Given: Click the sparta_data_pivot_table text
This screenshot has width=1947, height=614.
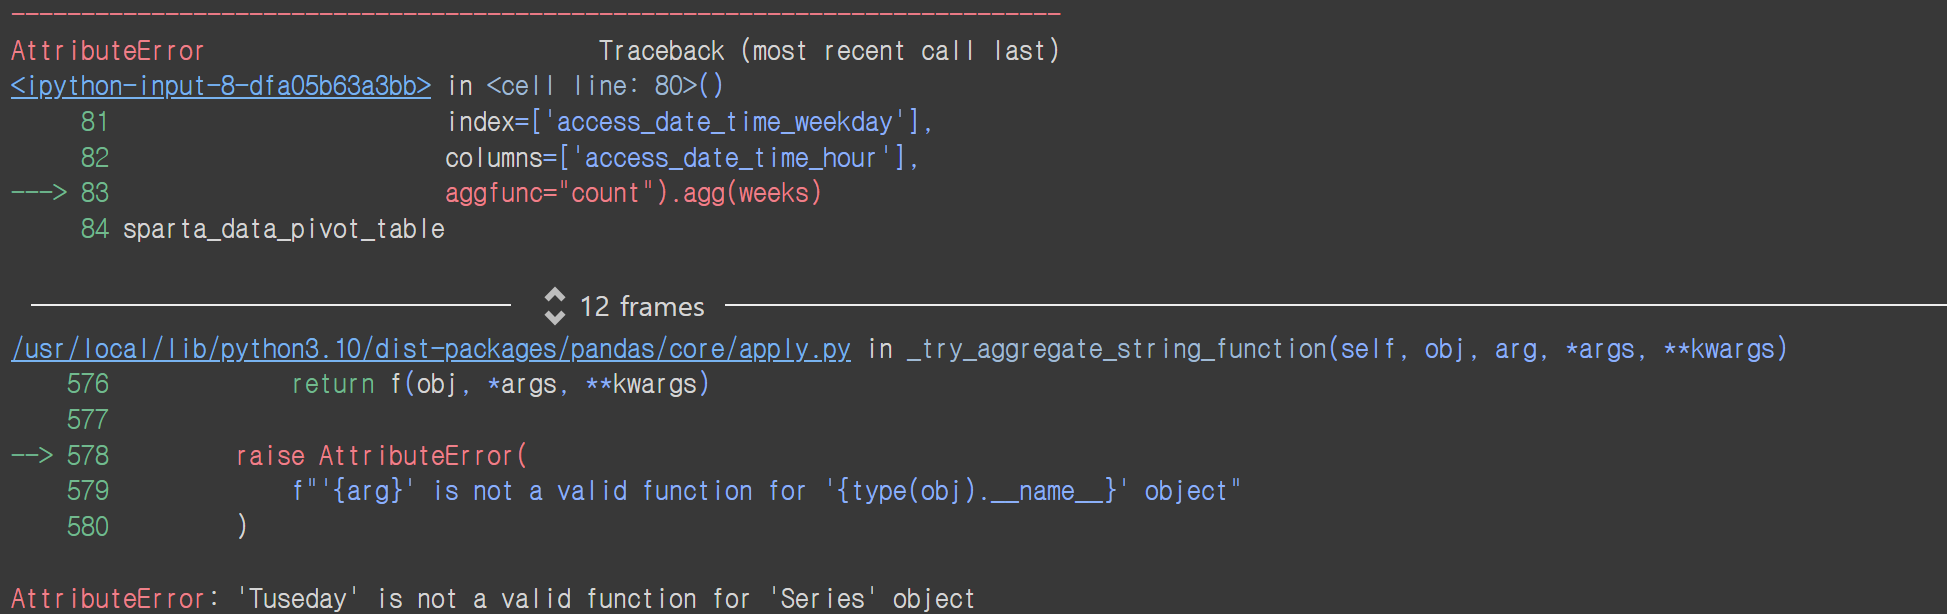Looking at the screenshot, I should [x=284, y=229].
